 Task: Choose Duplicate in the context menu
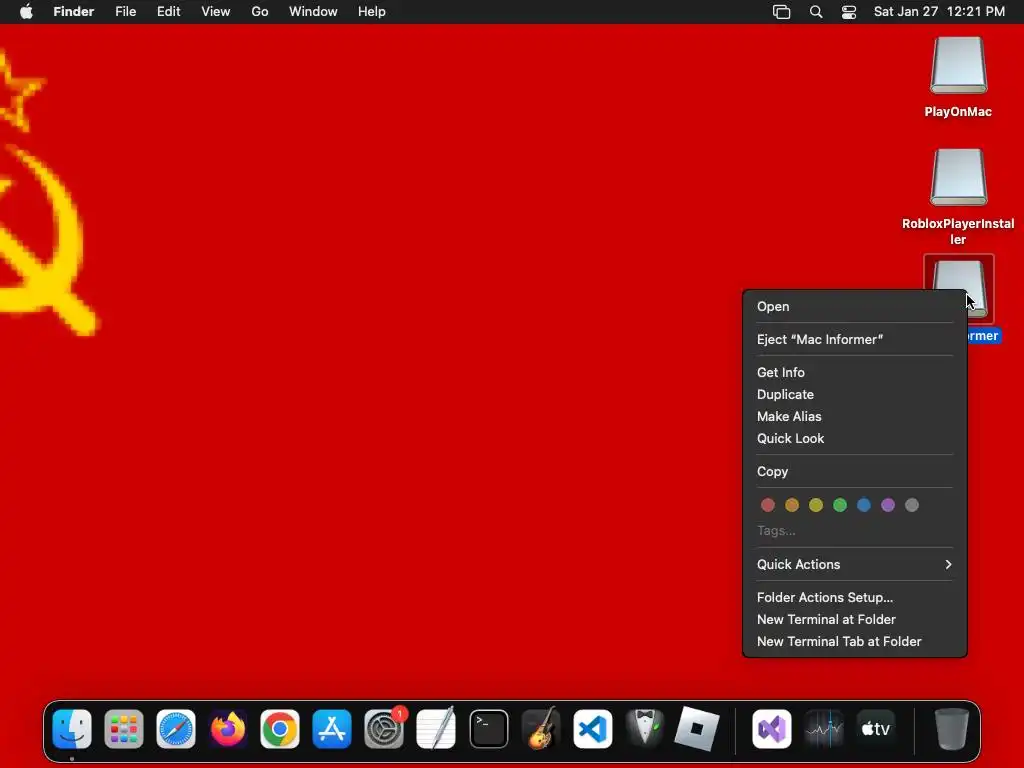click(855, 394)
